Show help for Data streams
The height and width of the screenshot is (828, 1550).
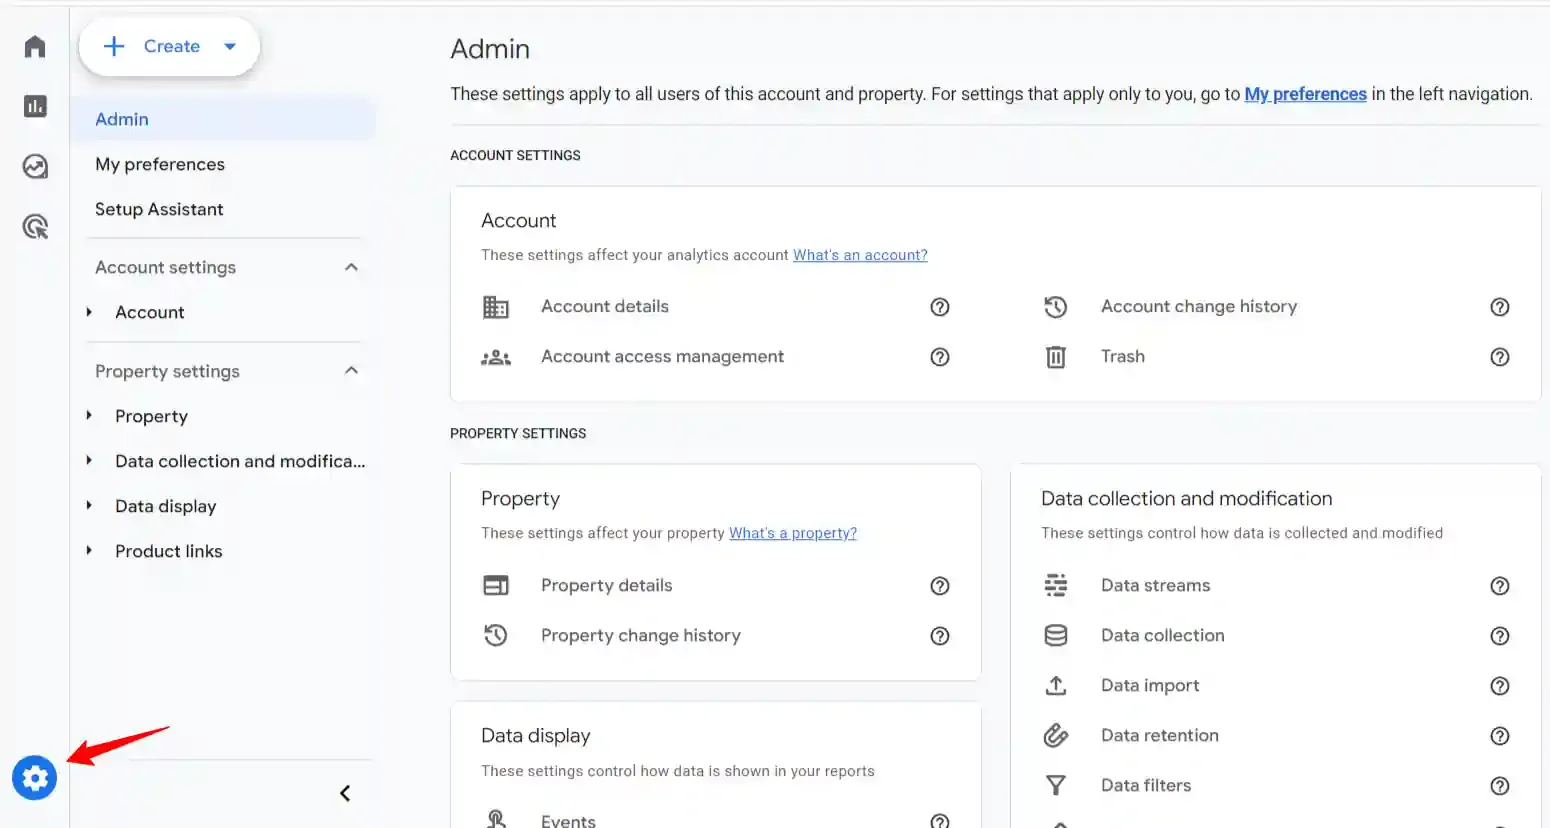(x=1500, y=586)
